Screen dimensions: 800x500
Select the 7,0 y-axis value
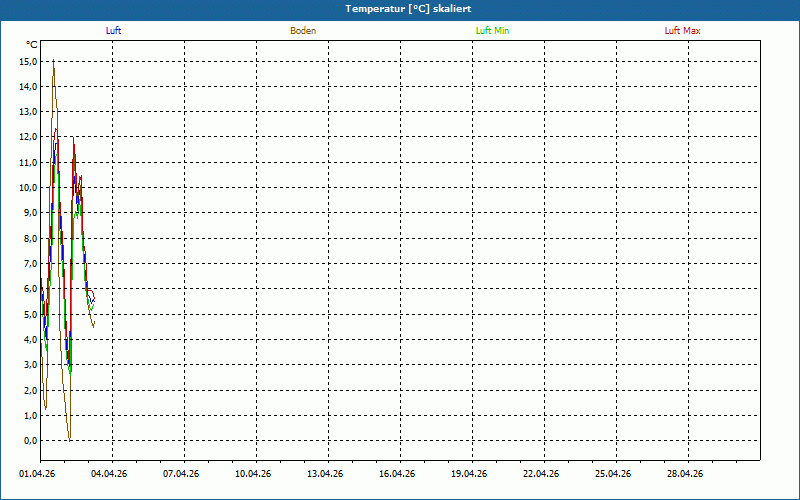pyautogui.click(x=31, y=264)
